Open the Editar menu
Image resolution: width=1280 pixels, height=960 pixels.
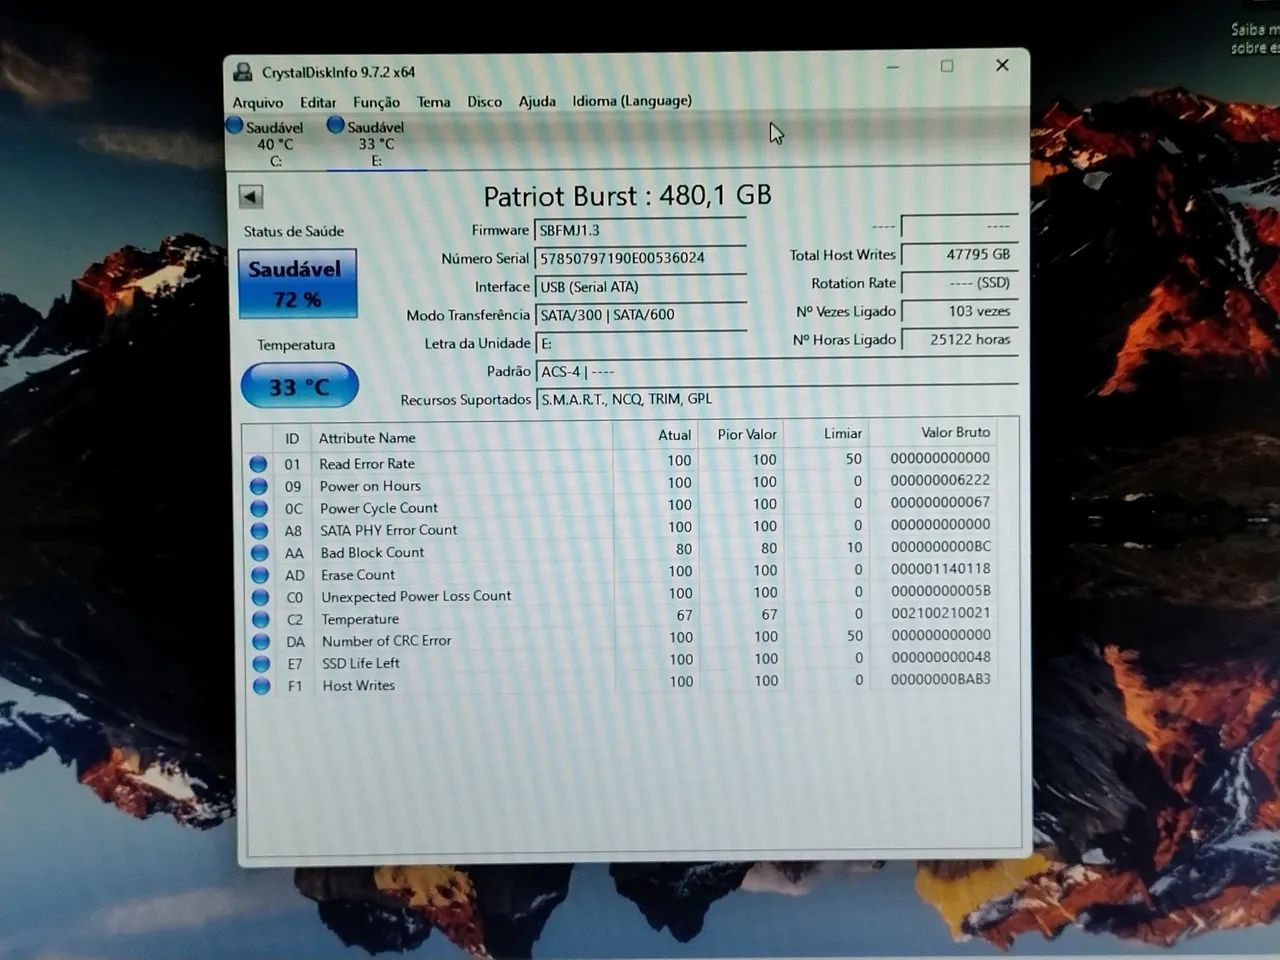318,102
